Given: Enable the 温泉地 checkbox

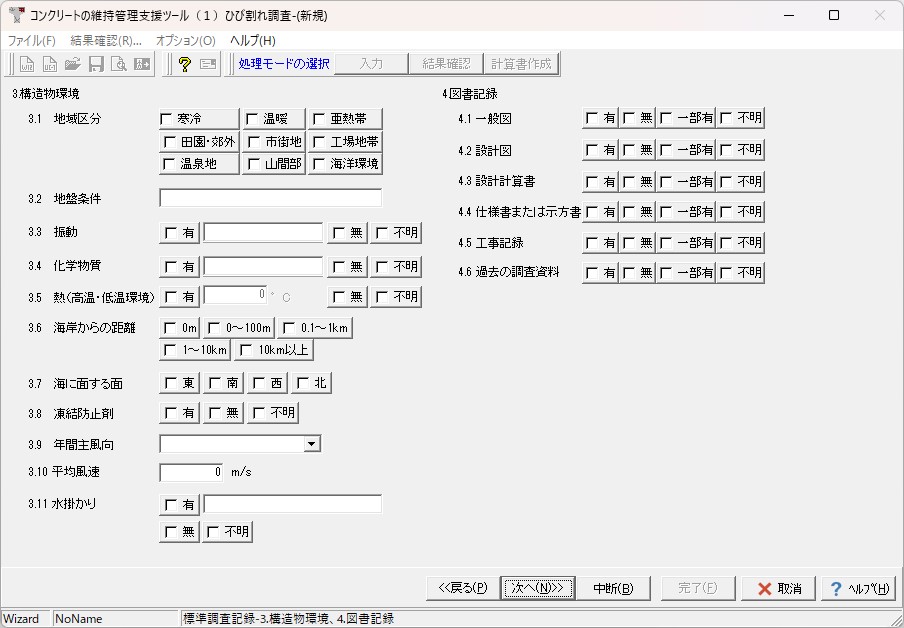Looking at the screenshot, I should pos(169,164).
